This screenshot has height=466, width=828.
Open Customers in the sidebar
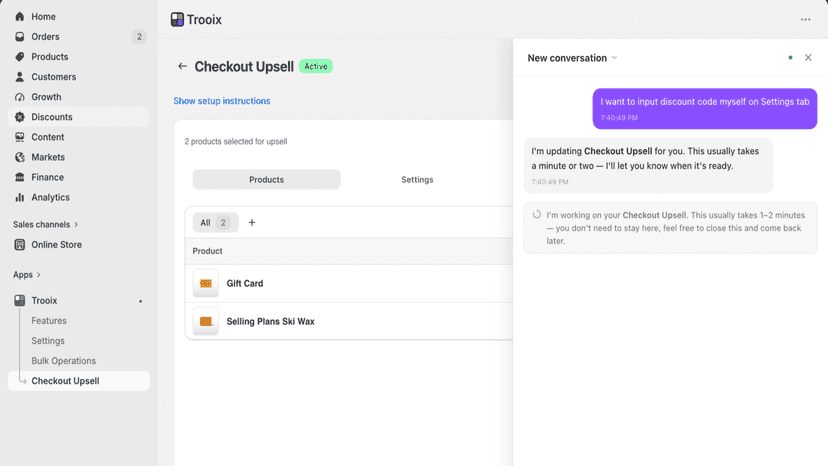click(x=79, y=77)
